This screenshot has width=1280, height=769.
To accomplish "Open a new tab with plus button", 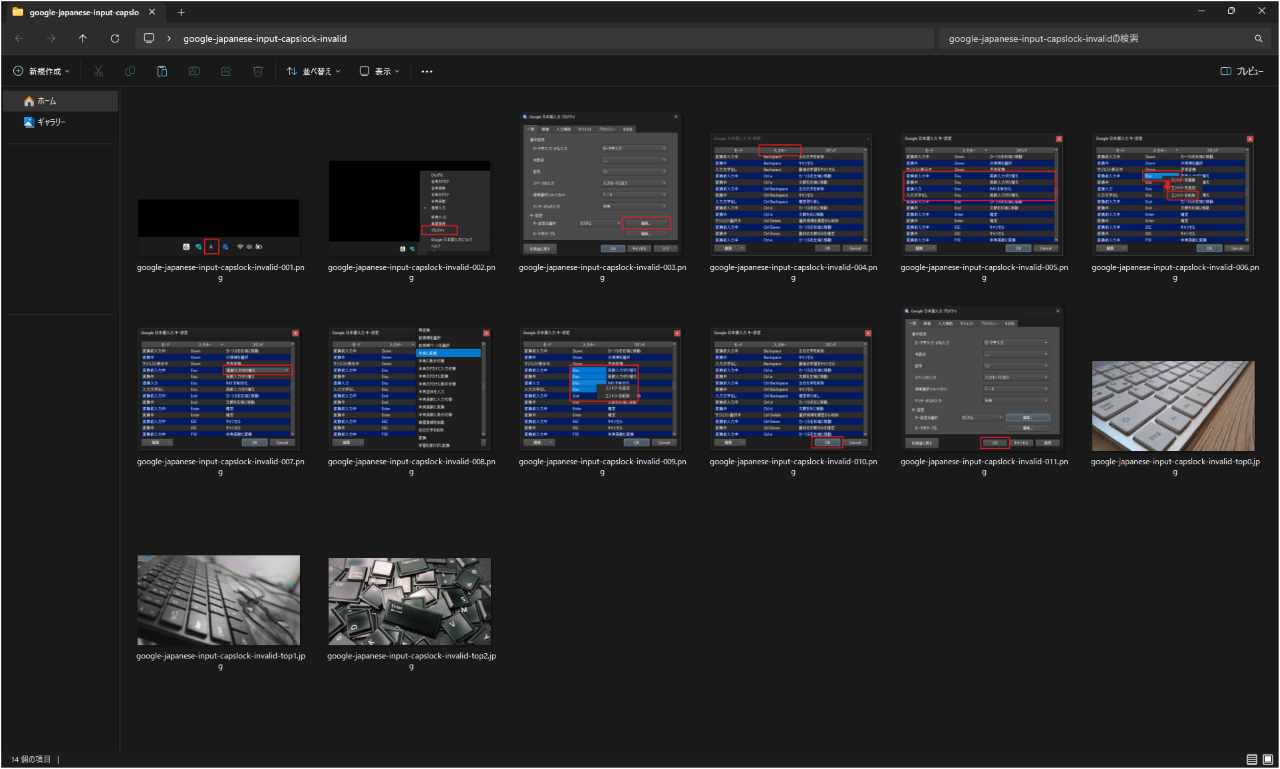I will tap(181, 12).
